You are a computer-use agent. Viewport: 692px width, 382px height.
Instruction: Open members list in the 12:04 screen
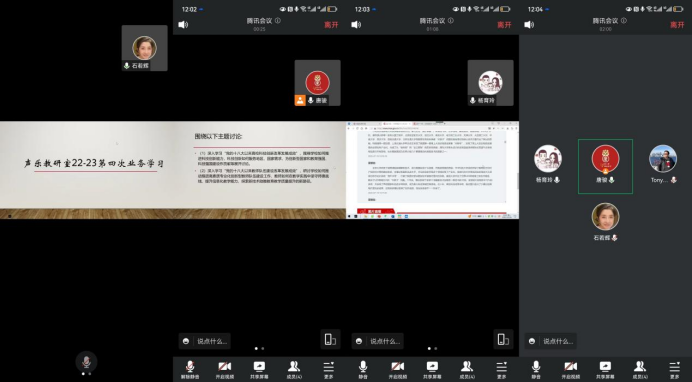[640, 370]
